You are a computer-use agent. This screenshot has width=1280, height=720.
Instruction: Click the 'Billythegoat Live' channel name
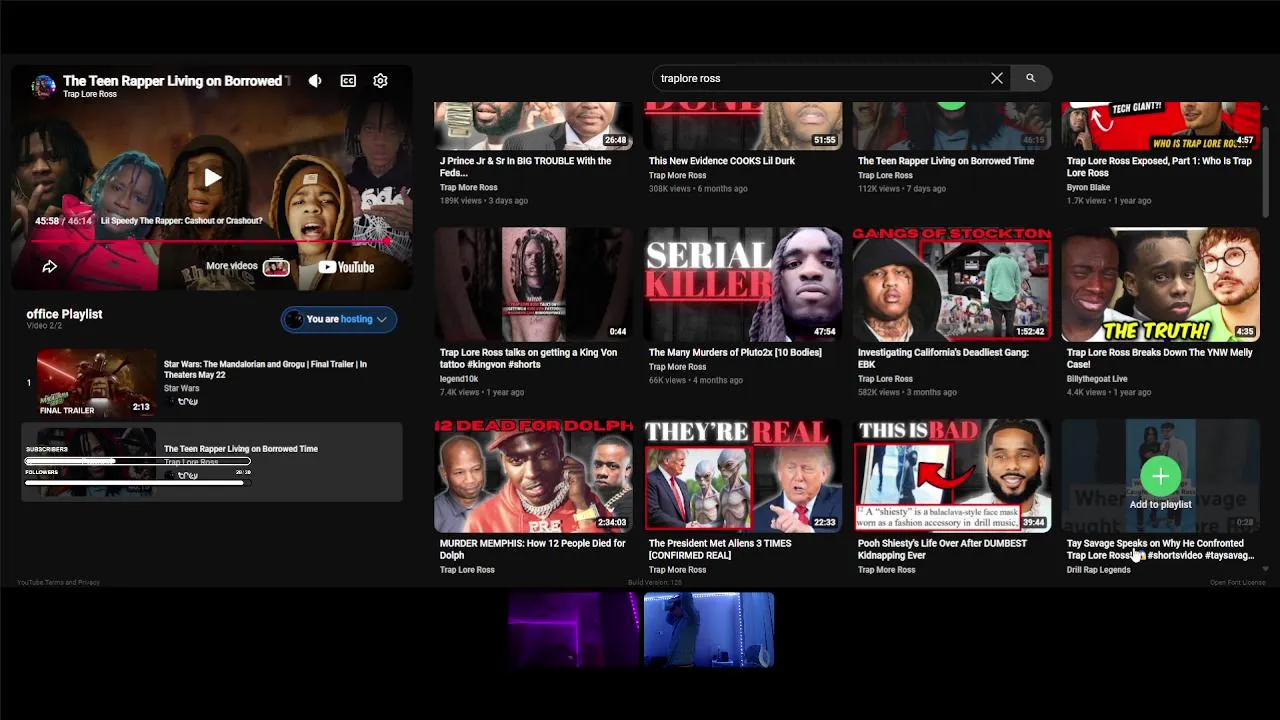coord(1097,380)
